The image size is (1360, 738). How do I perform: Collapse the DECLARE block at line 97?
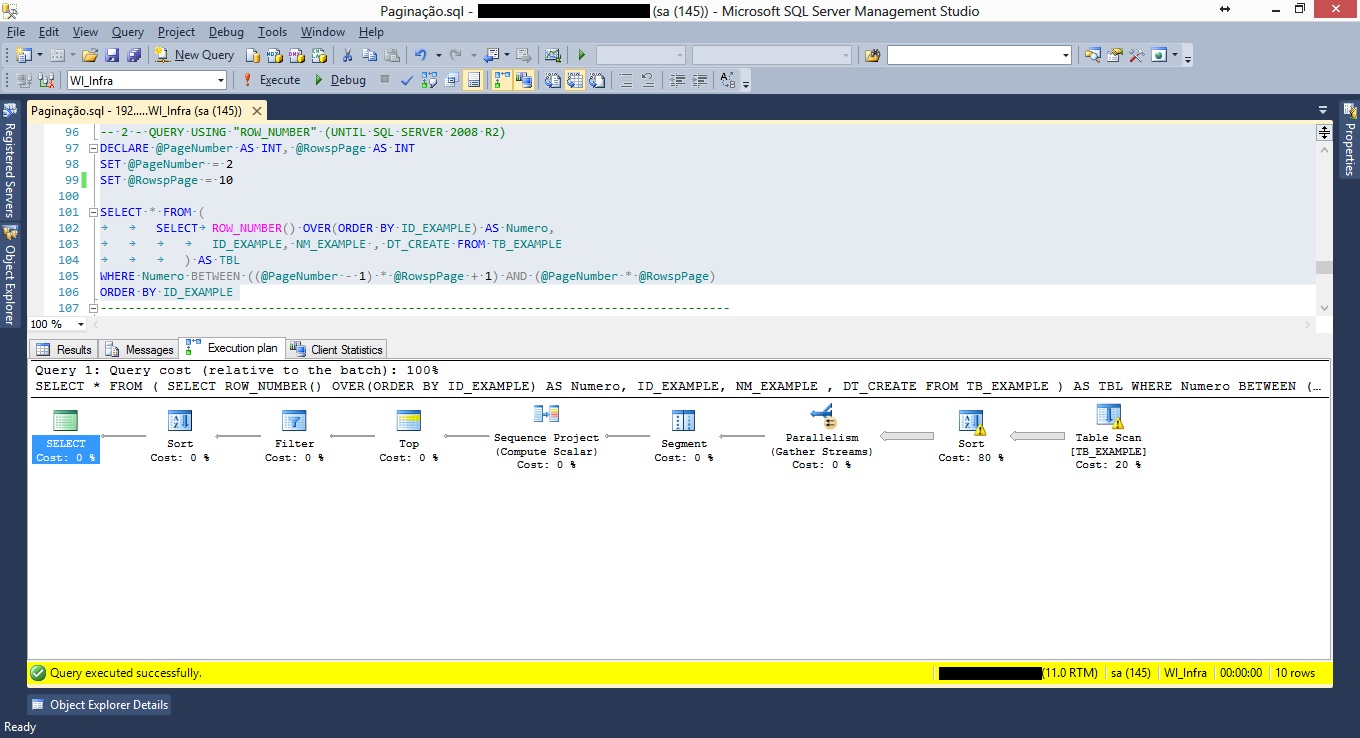click(x=94, y=148)
